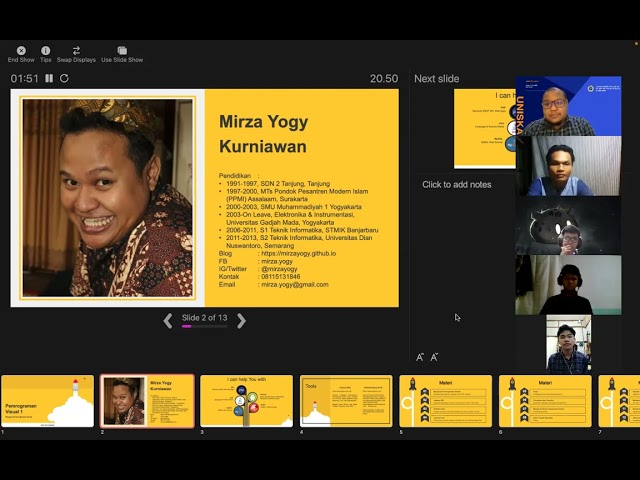
Task: Increase notes font size
Action: click(x=420, y=357)
